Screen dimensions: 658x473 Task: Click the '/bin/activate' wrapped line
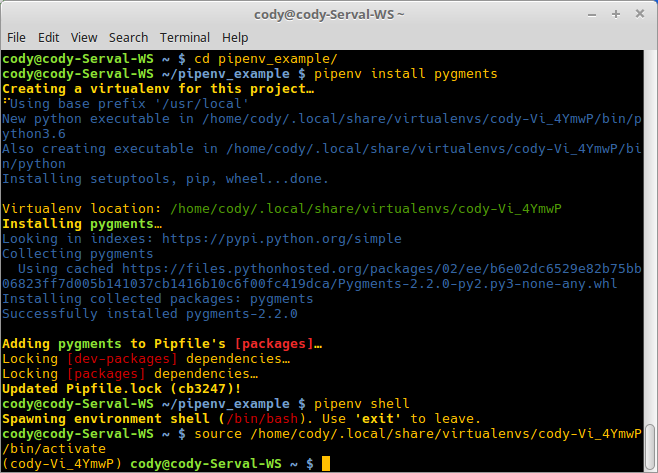(54, 449)
